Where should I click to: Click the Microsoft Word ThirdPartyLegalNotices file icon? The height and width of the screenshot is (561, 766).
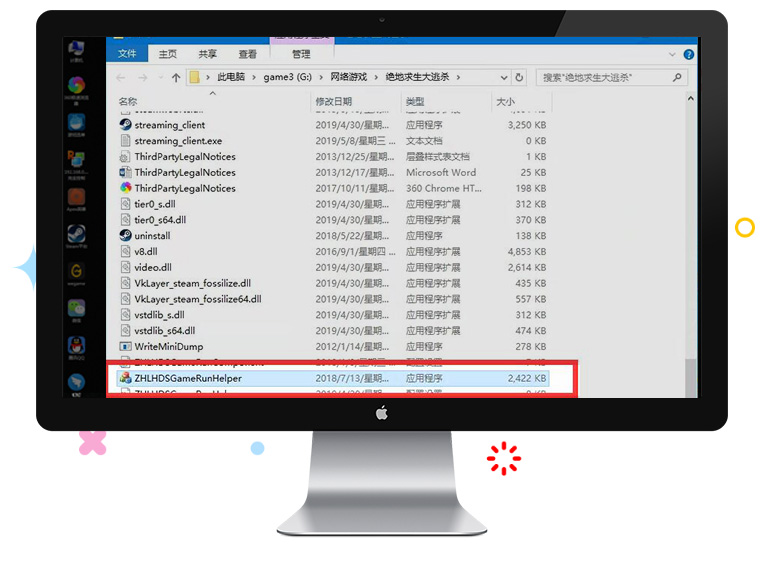[126, 172]
